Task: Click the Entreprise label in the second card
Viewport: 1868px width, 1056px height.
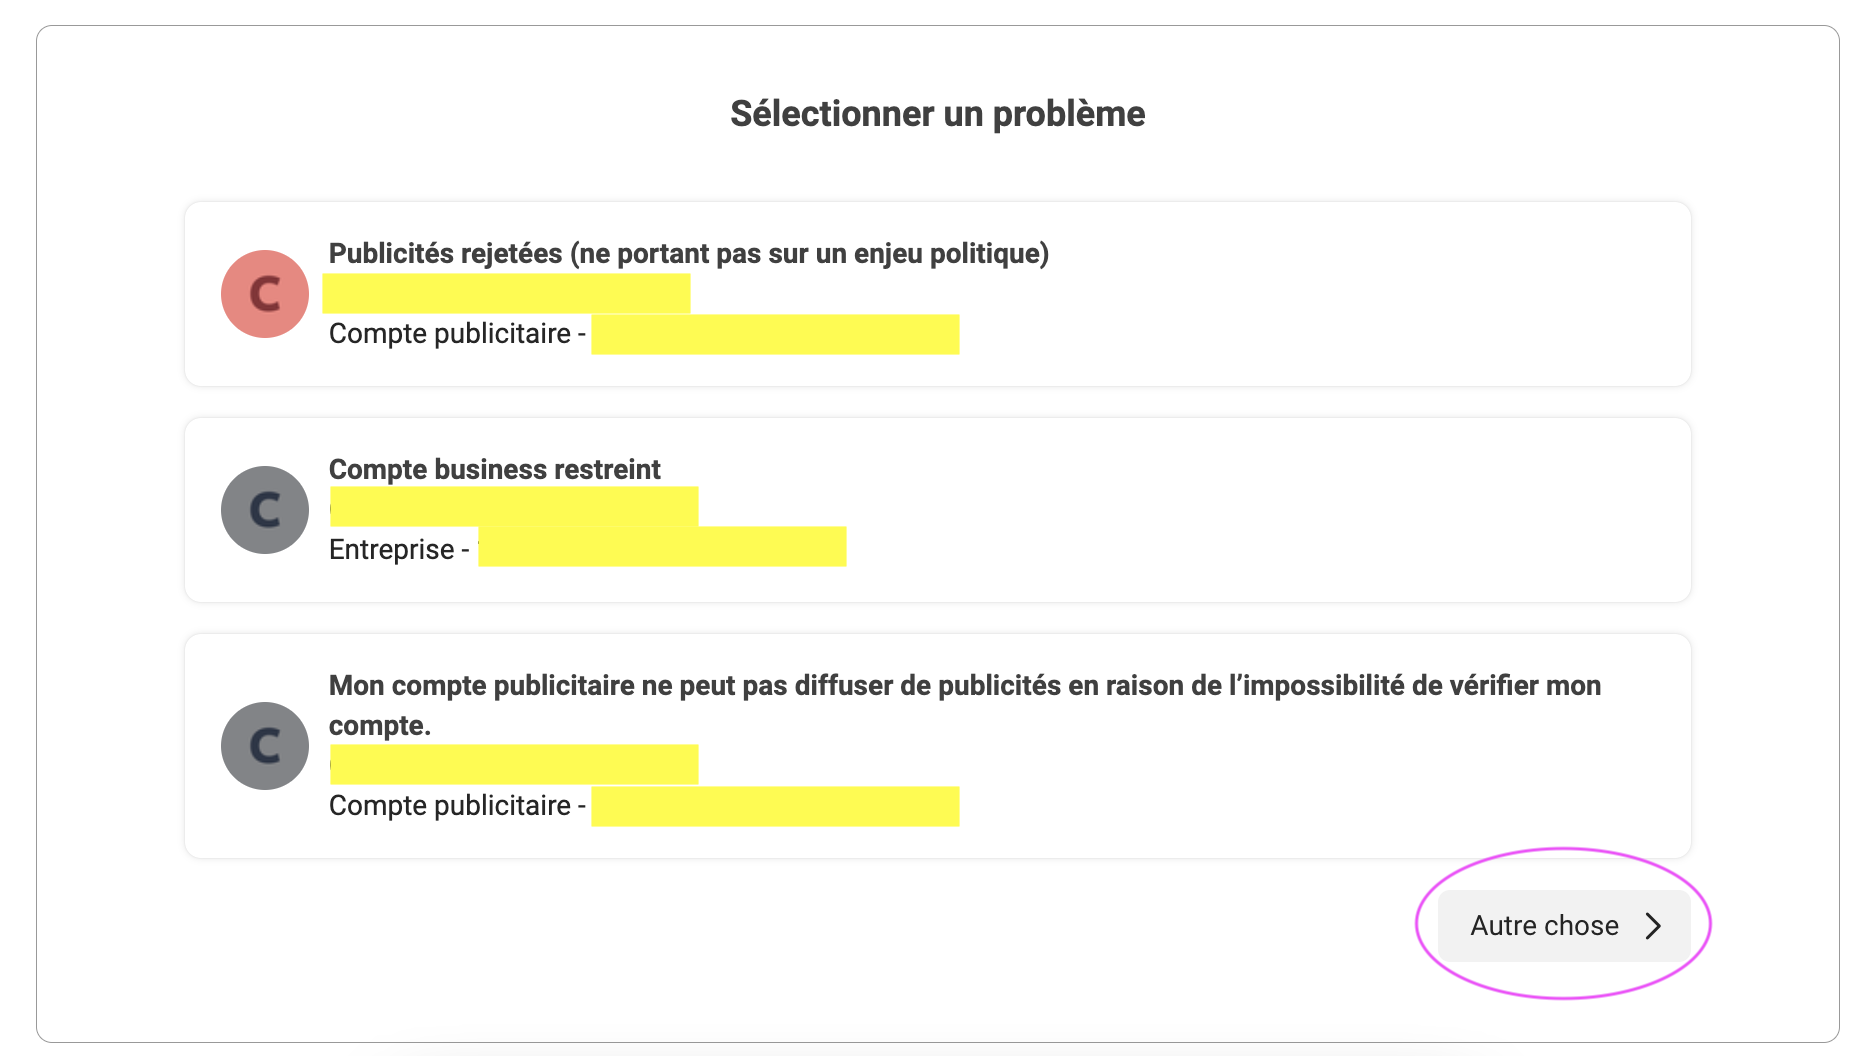Action: point(391,550)
